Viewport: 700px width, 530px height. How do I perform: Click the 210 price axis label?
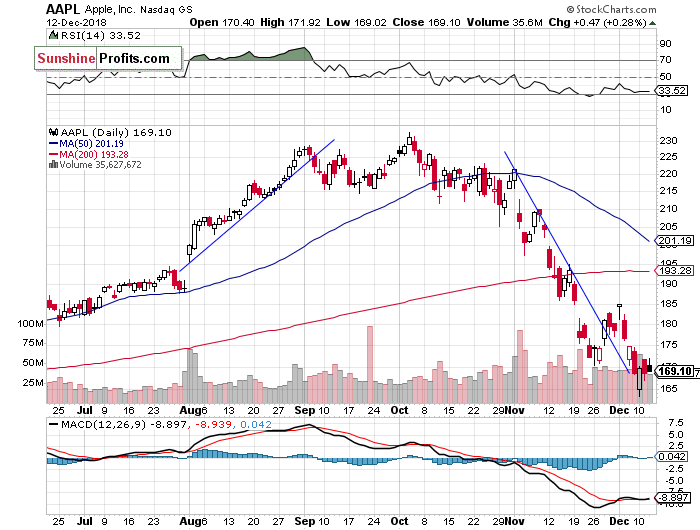pos(668,209)
